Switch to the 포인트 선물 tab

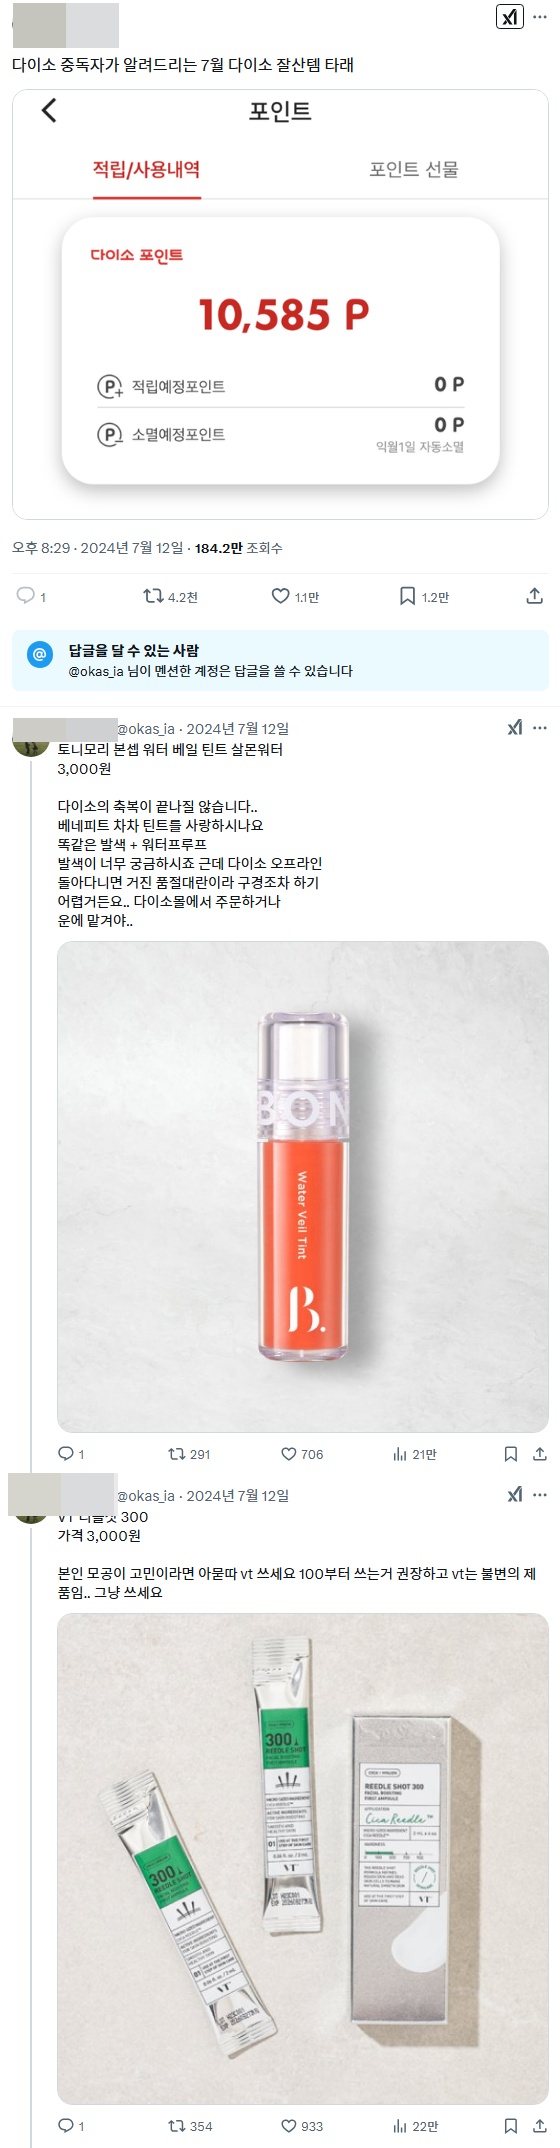[414, 169]
